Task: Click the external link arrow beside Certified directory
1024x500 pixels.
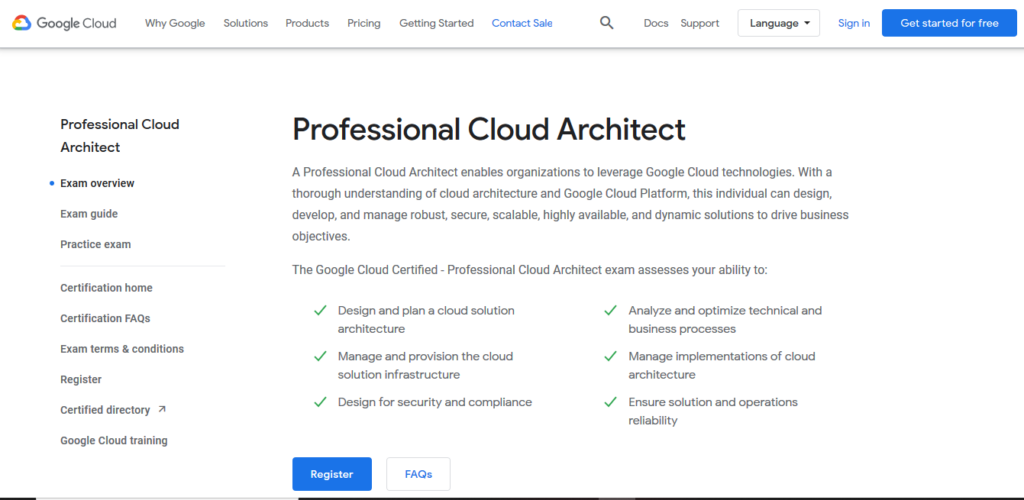Action: tap(162, 410)
